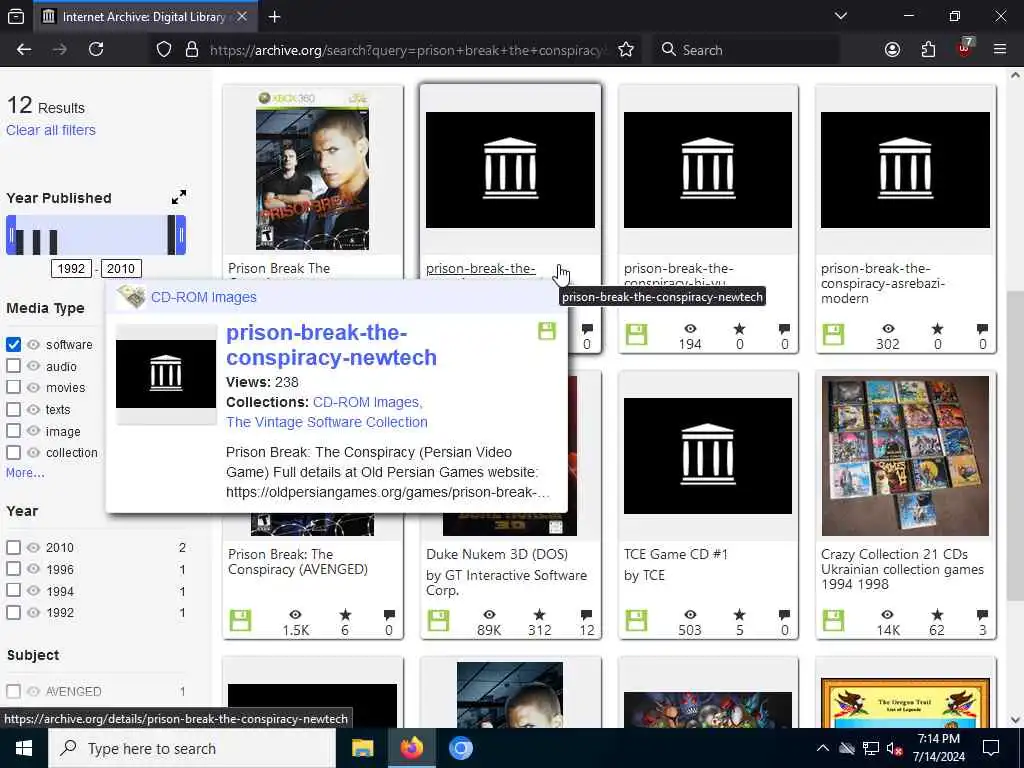Image resolution: width=1024 pixels, height=768 pixels.
Task: Check the collection media type filter
Action: click(14, 452)
